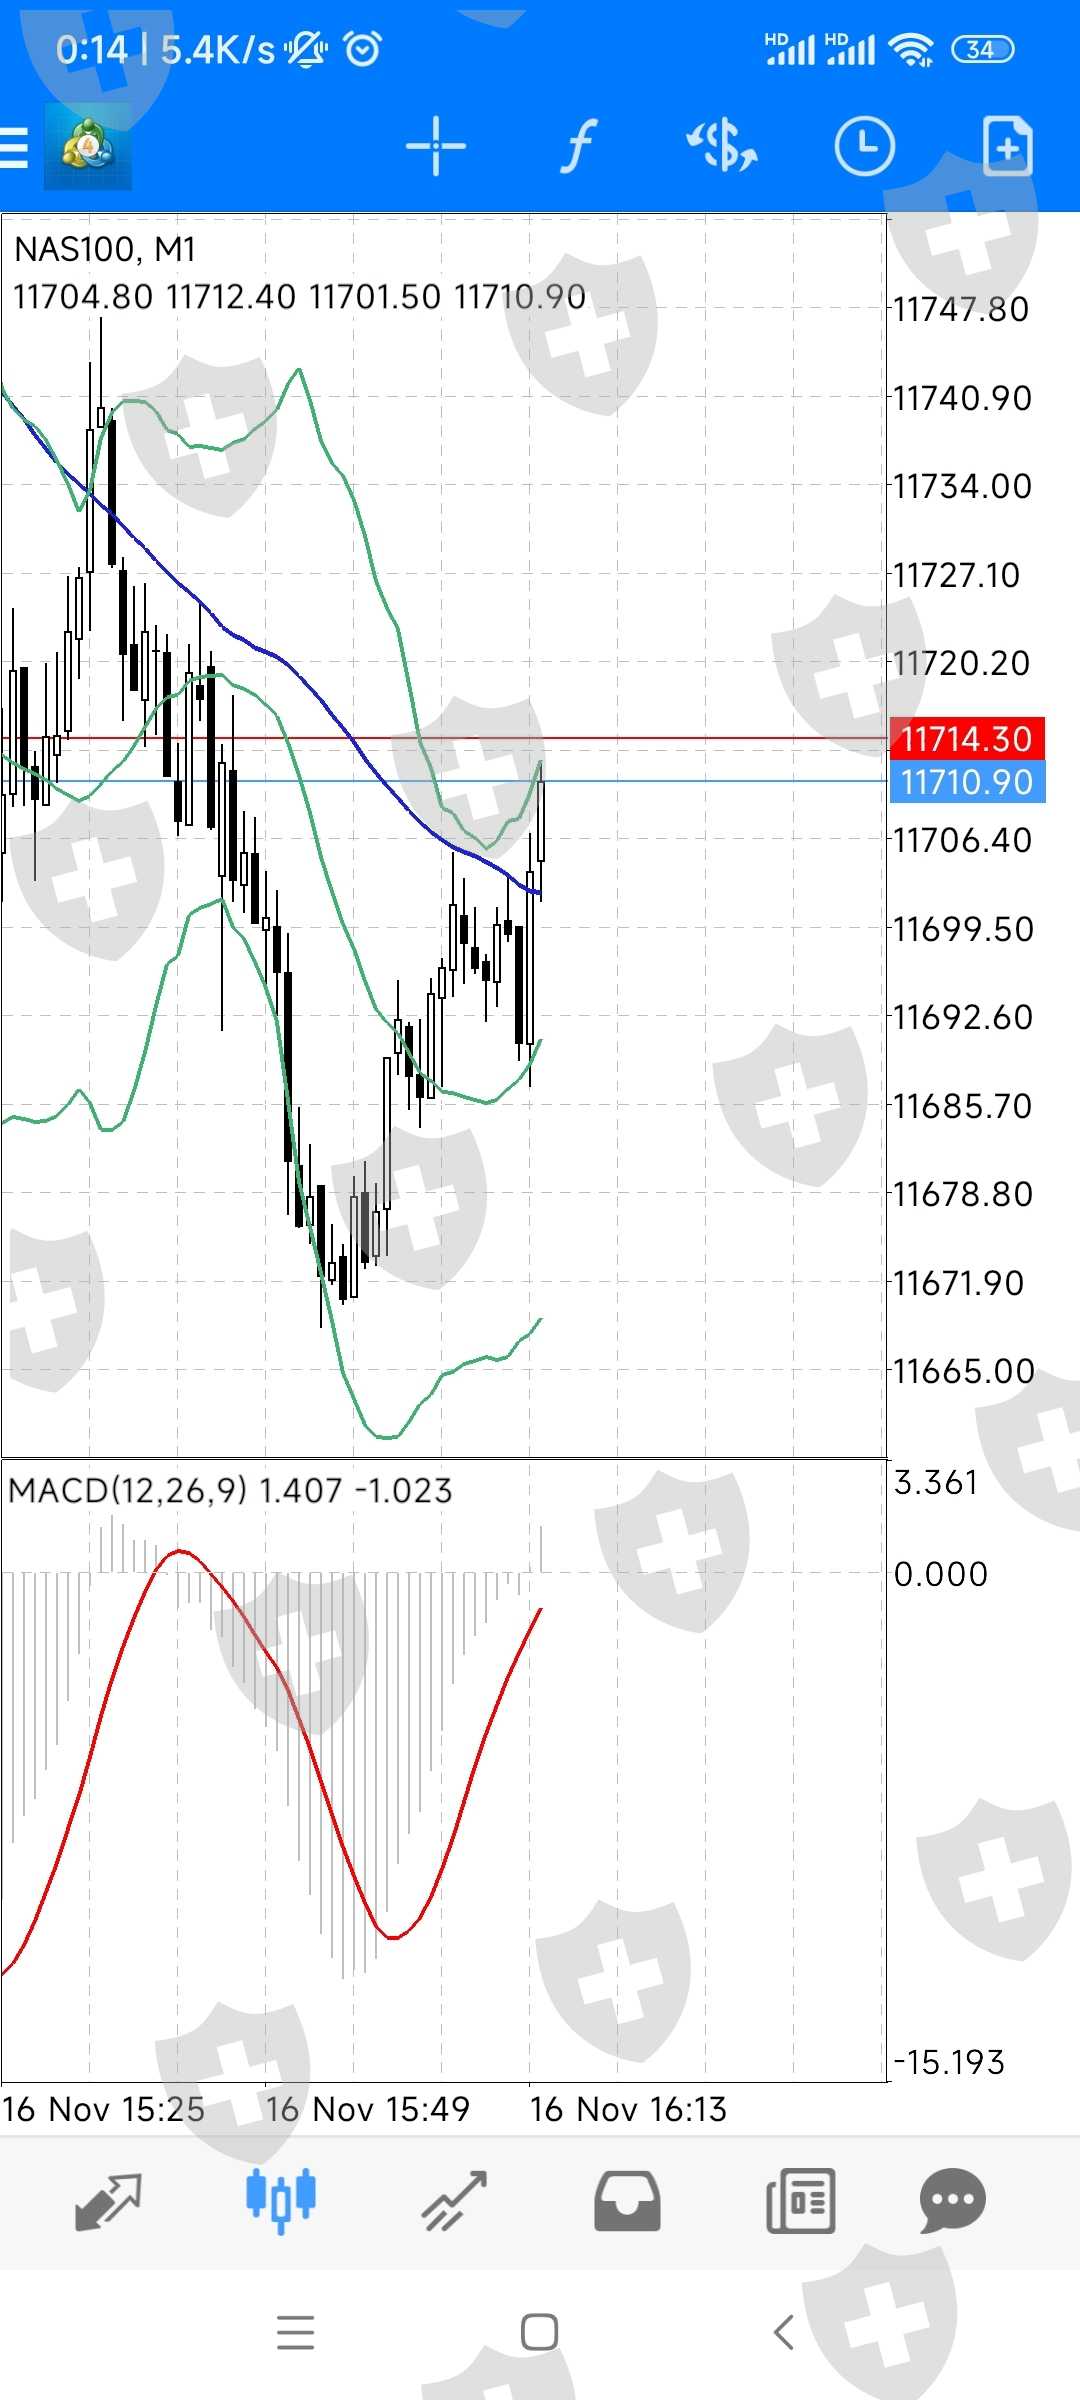This screenshot has width=1080, height=2400.
Task: Tap the alarm clock status icon
Action: [x=363, y=48]
